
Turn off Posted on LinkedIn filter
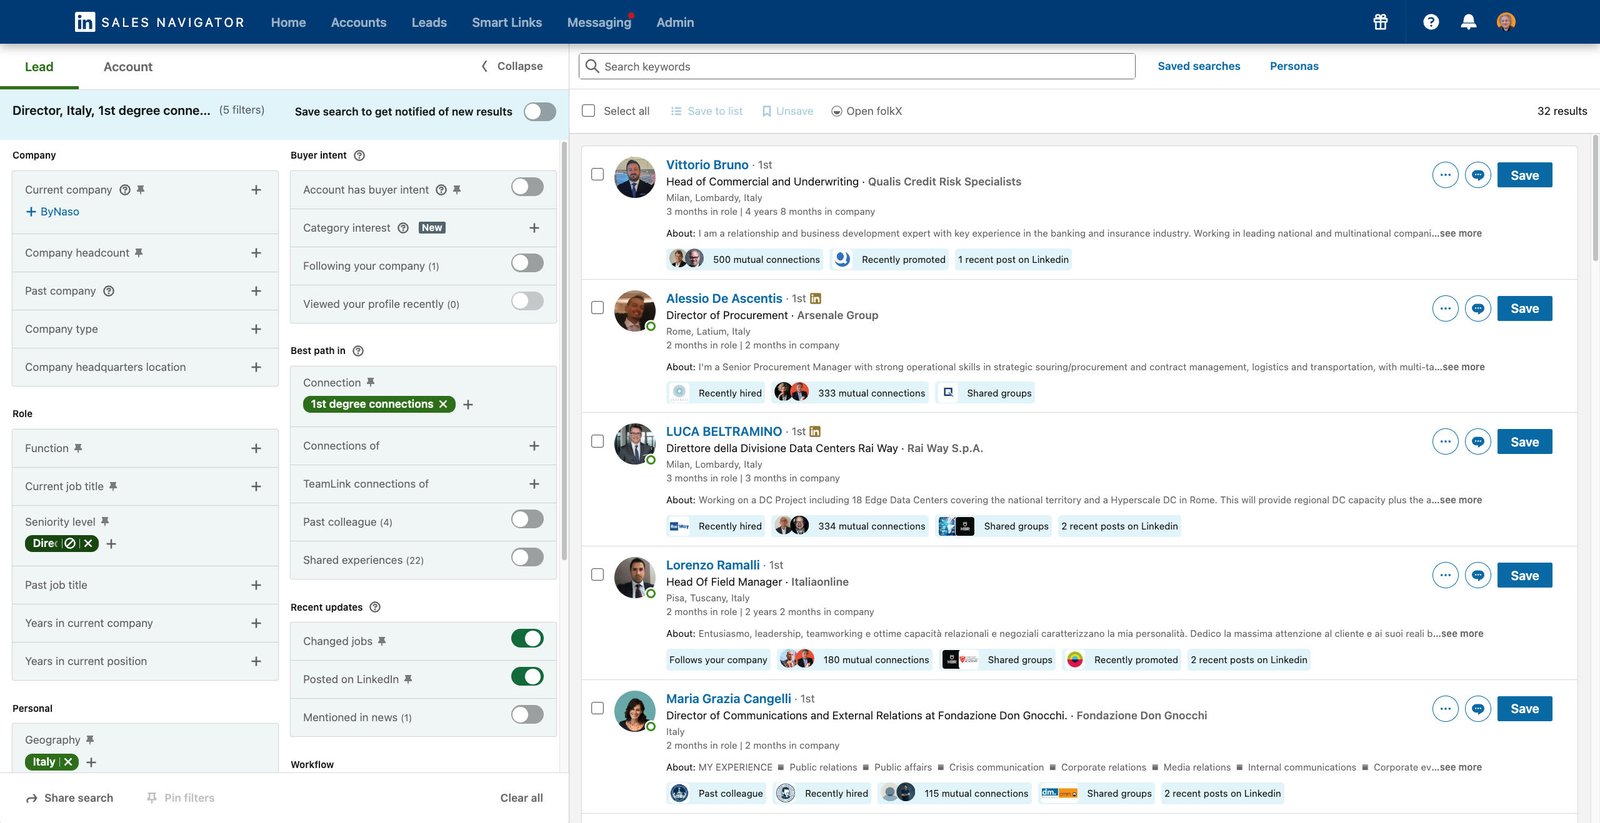click(x=527, y=677)
